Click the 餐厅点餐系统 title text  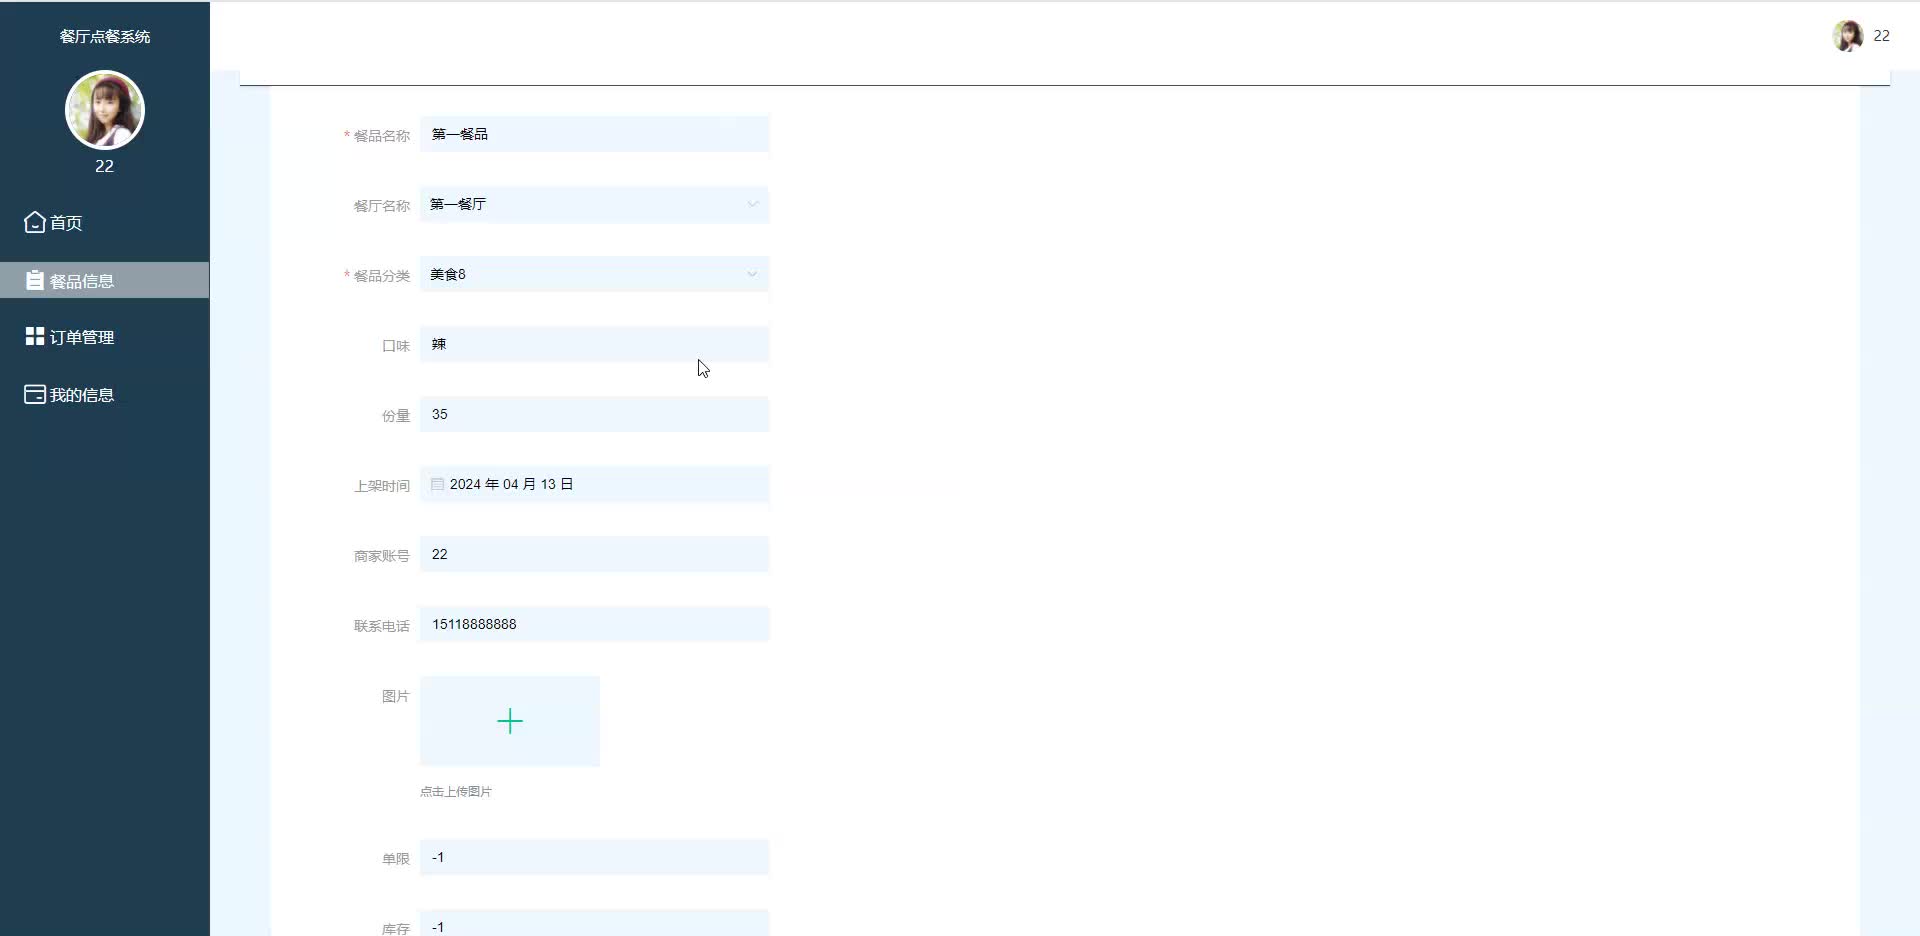click(105, 36)
